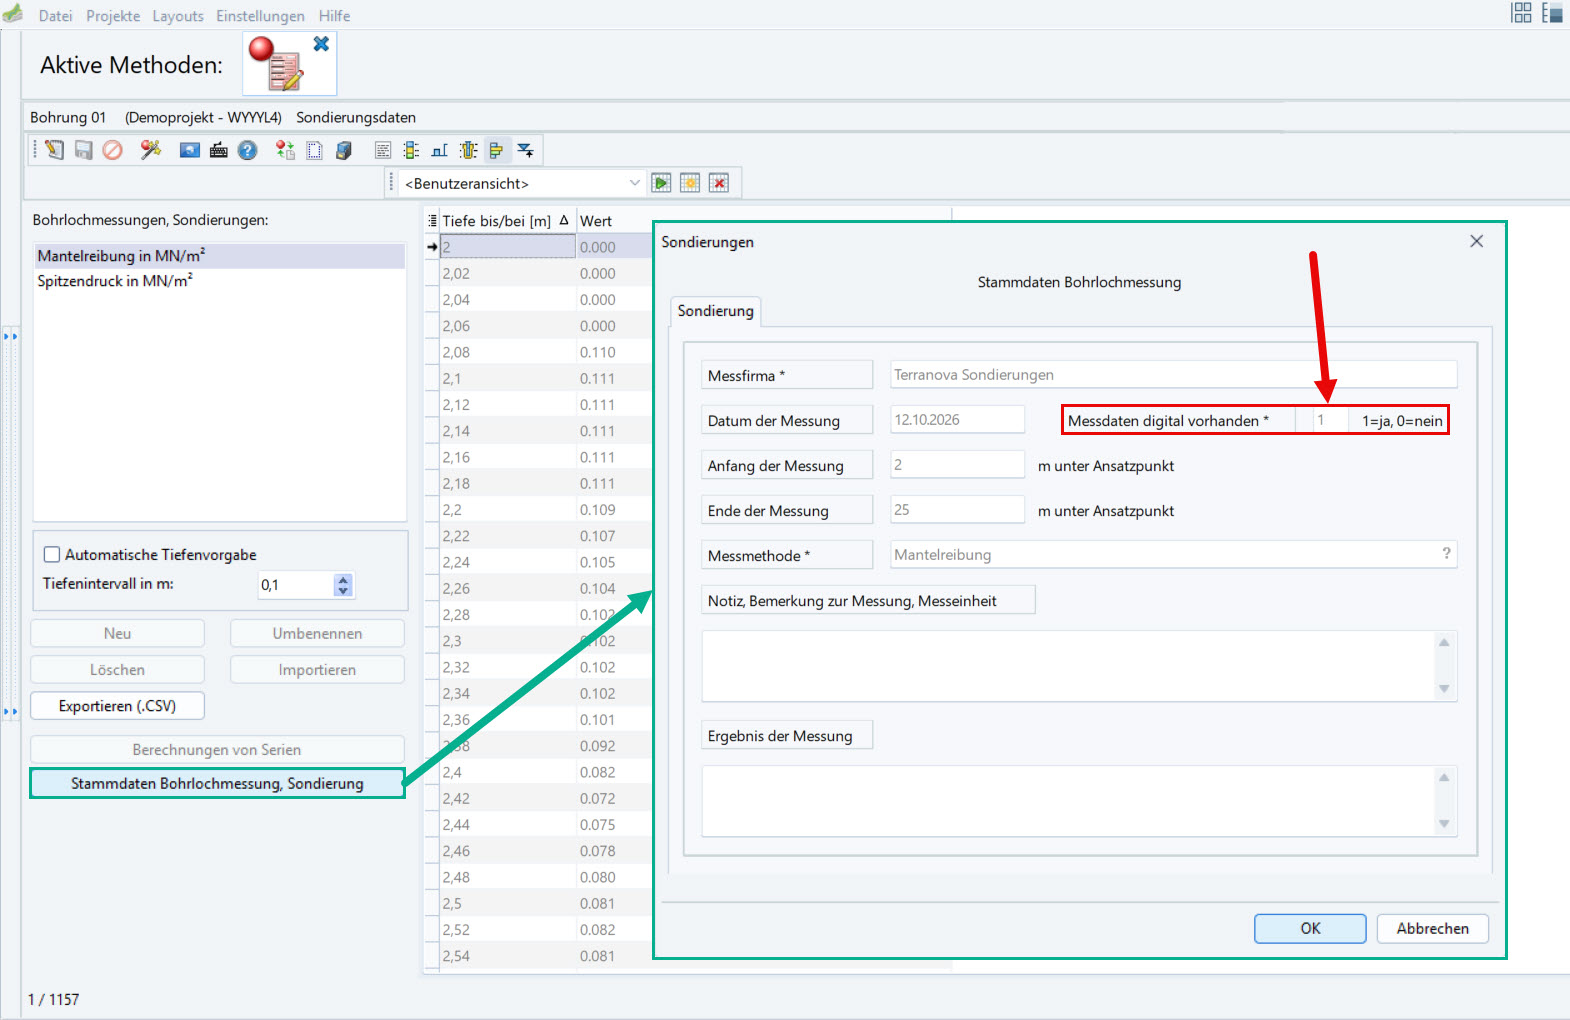Click the active method pin-note icon
The width and height of the screenshot is (1570, 1020).
[x=277, y=63]
